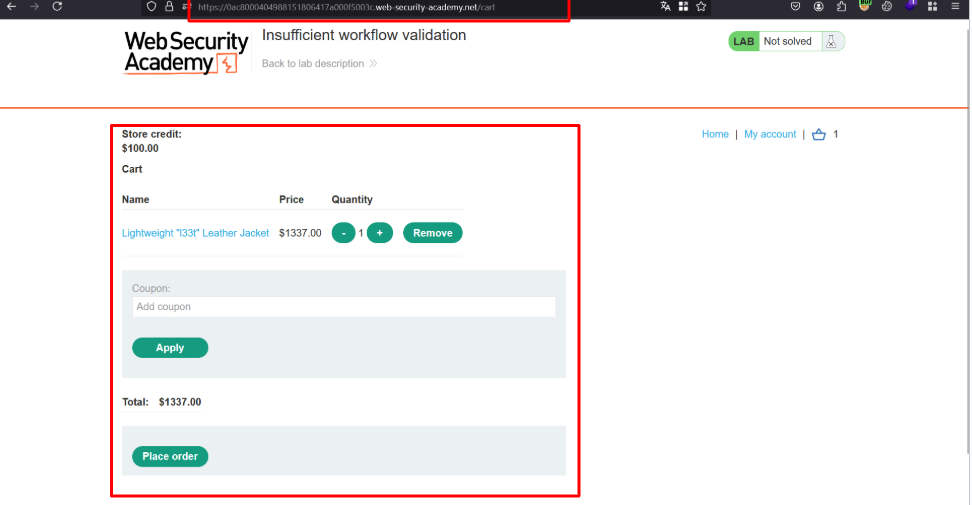The image size is (972, 505).
Task: Open the Lightweight l33t Leather Jacket link
Action: click(x=195, y=233)
